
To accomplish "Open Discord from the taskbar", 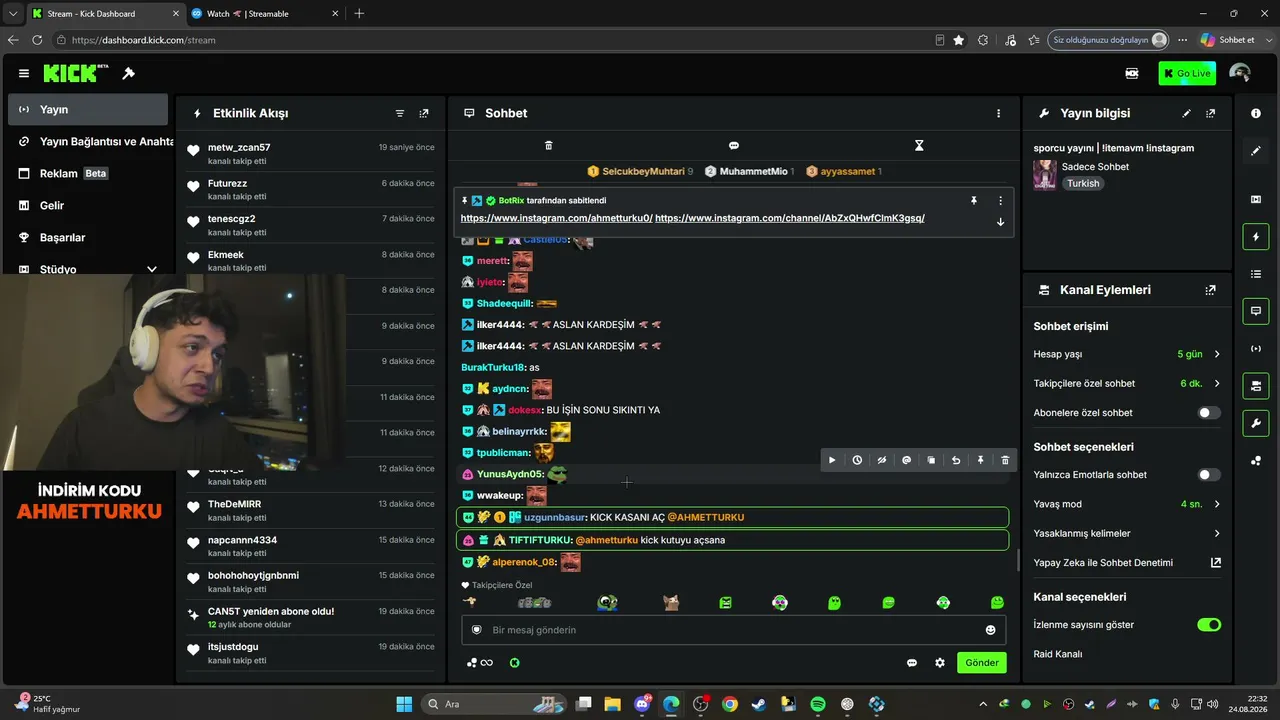I will [642, 704].
